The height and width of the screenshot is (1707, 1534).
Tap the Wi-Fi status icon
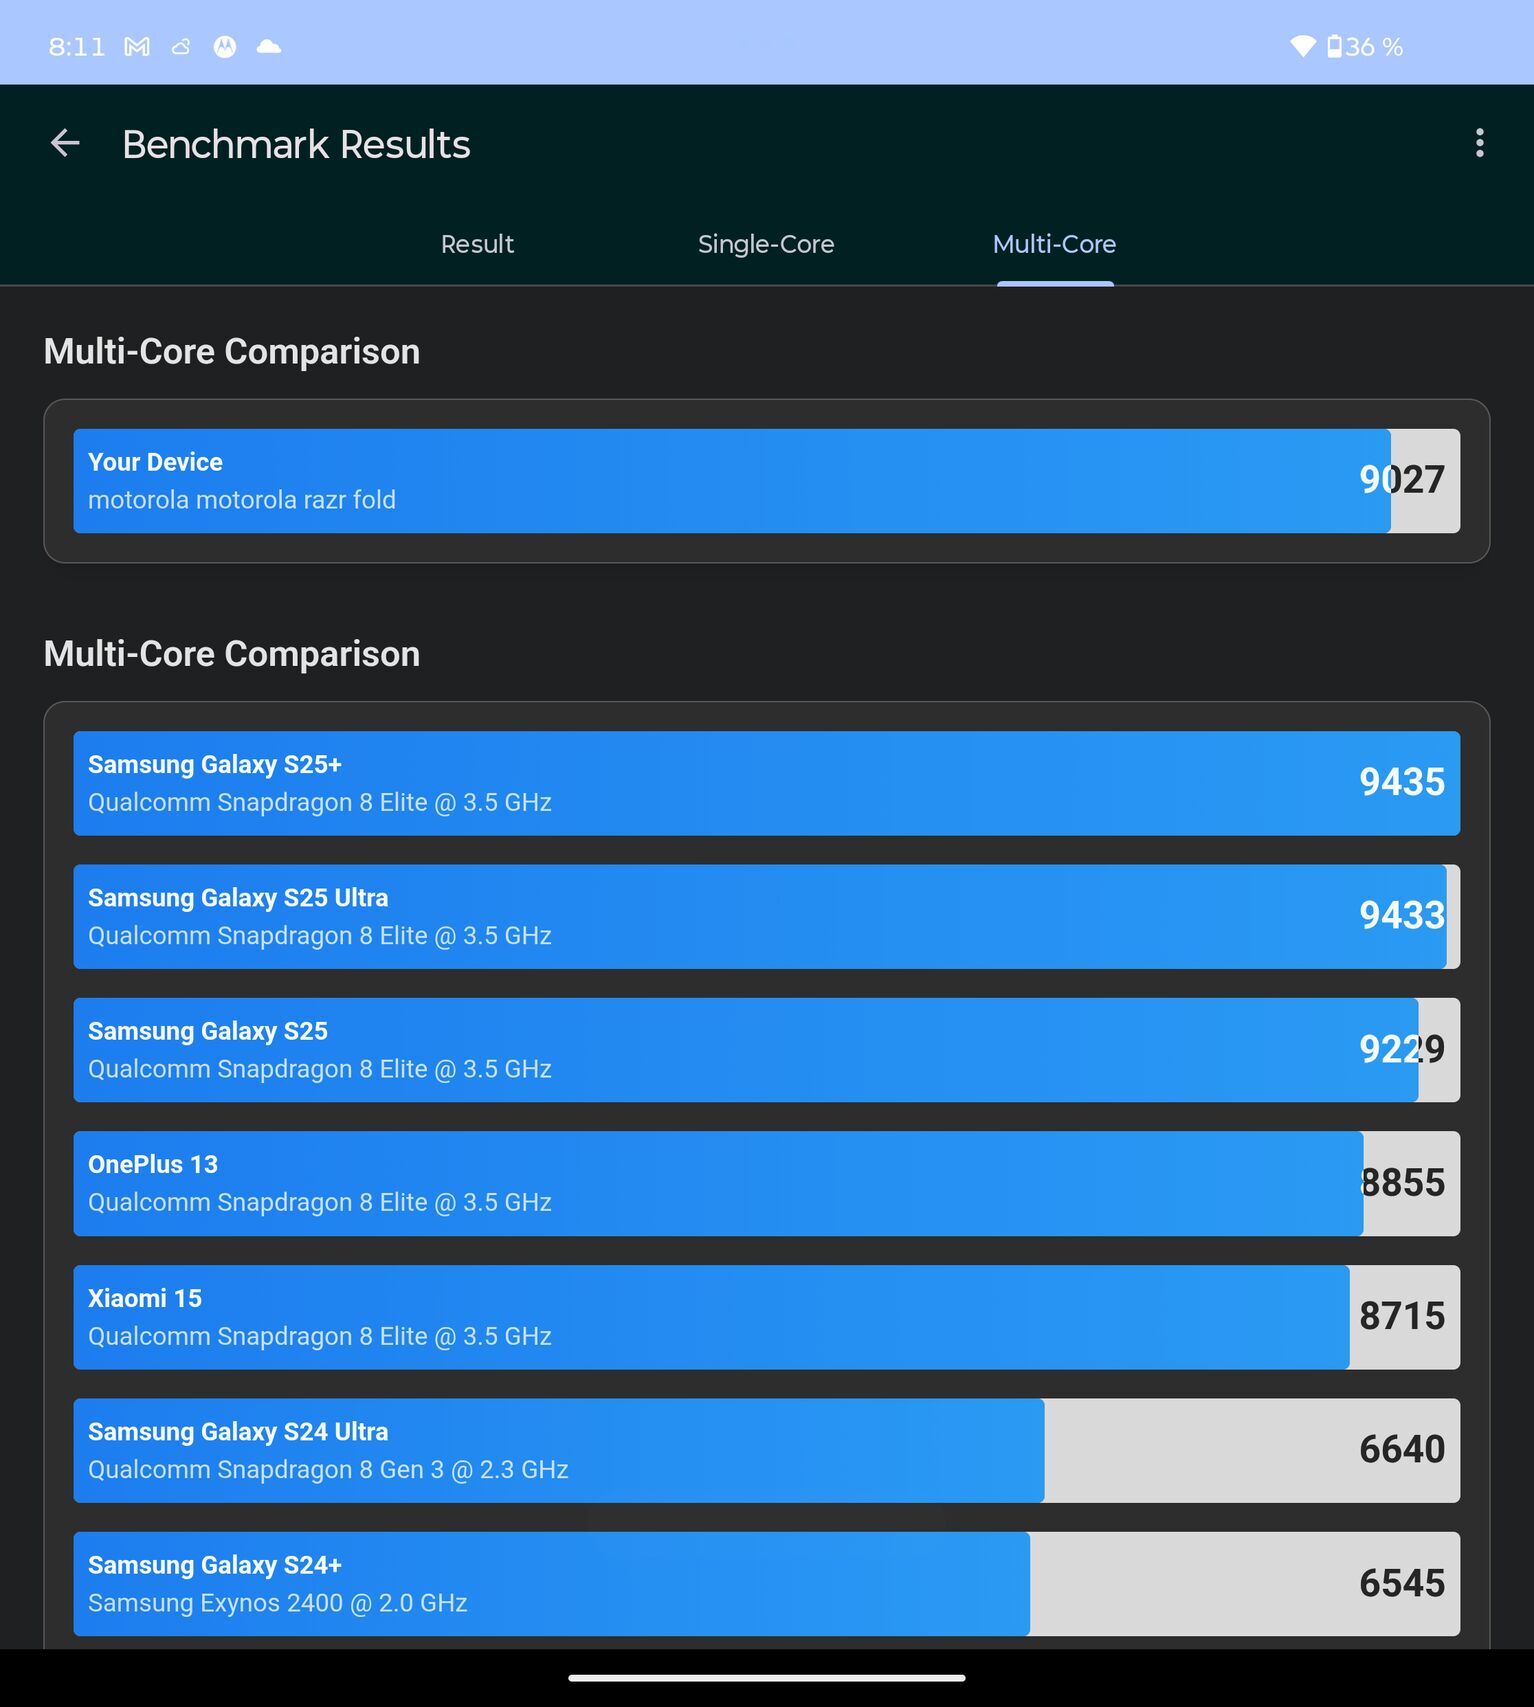(1303, 46)
